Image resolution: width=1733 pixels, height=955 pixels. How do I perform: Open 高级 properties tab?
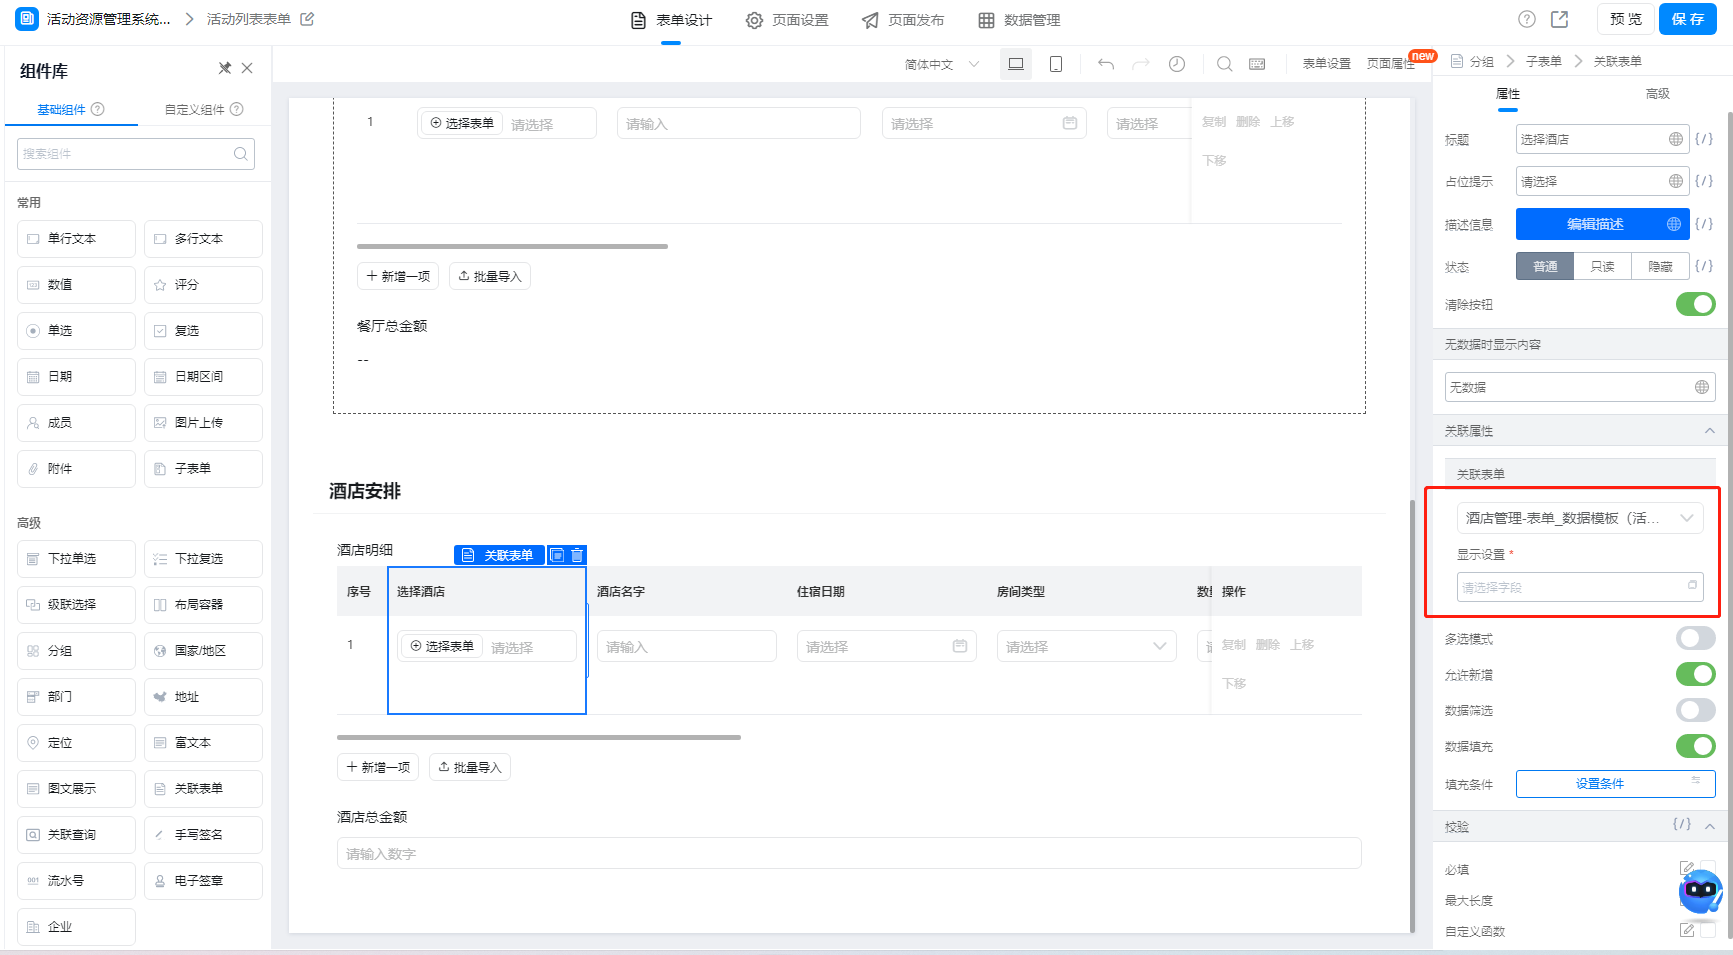tap(1657, 93)
